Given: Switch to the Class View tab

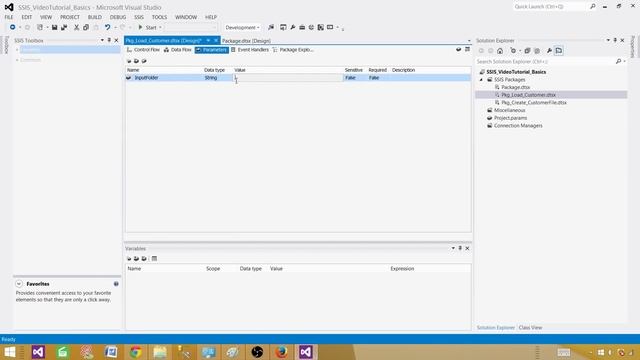Looking at the screenshot, I should (x=530, y=327).
